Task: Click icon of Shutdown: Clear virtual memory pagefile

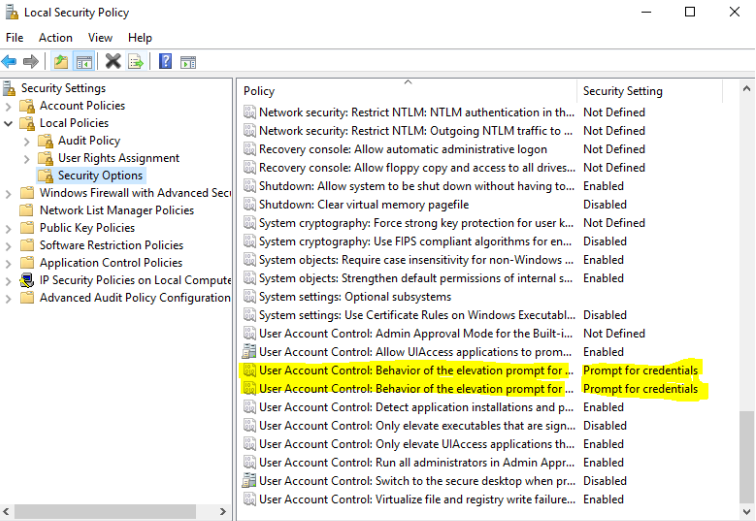Action: point(249,204)
